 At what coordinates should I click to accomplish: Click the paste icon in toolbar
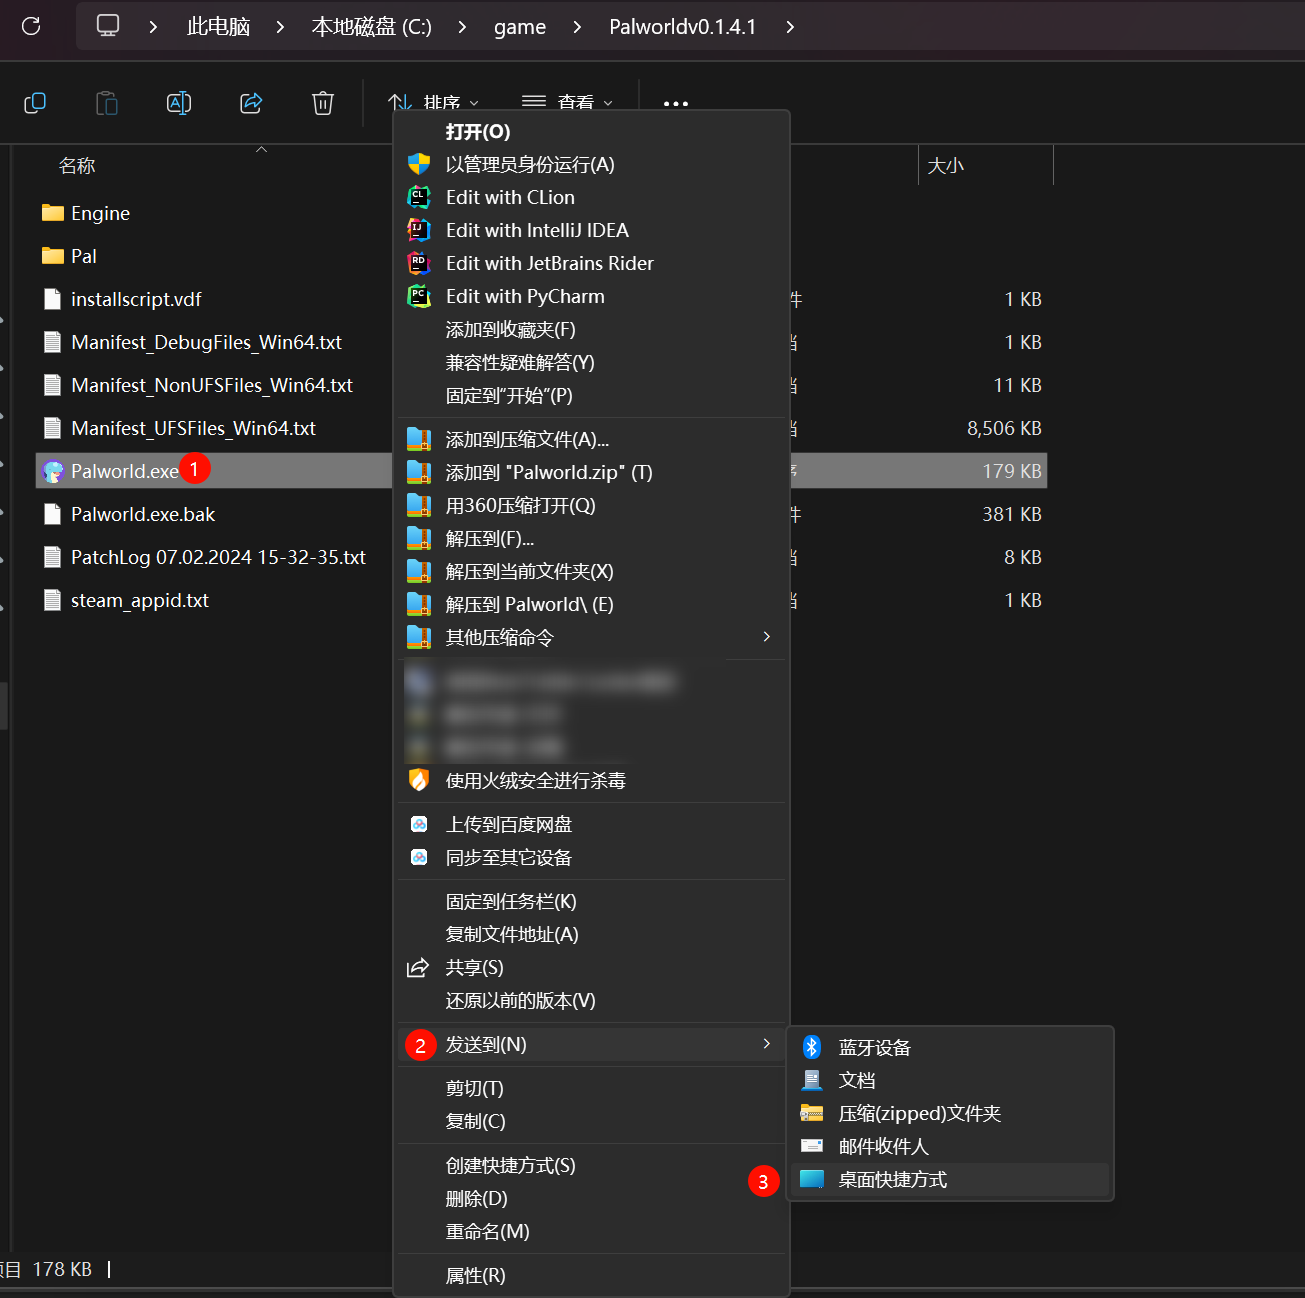pos(107,103)
